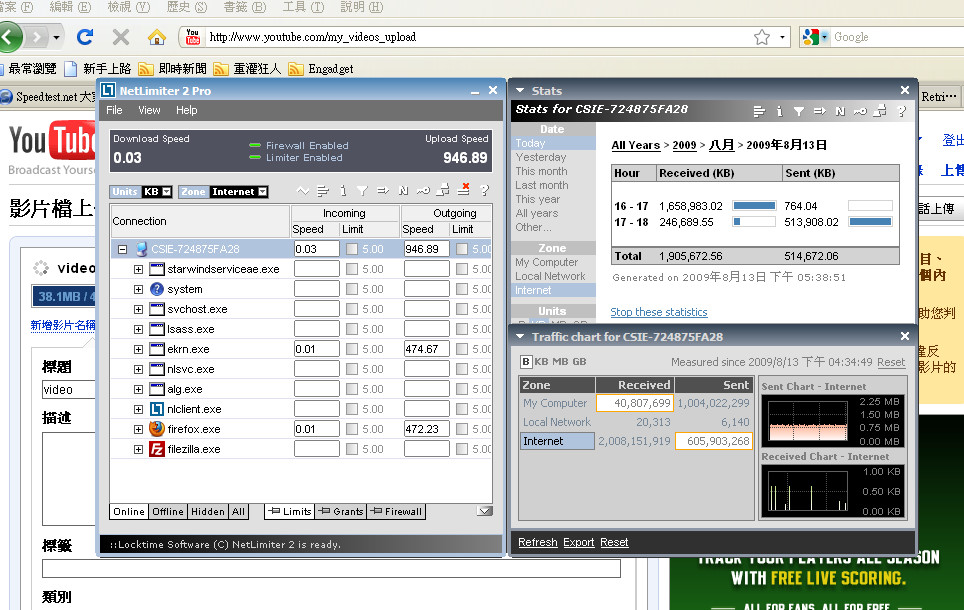This screenshot has width=964, height=610.
Task: Click the filter funnel icon in NetLimiter toolbar
Action: tap(362, 191)
